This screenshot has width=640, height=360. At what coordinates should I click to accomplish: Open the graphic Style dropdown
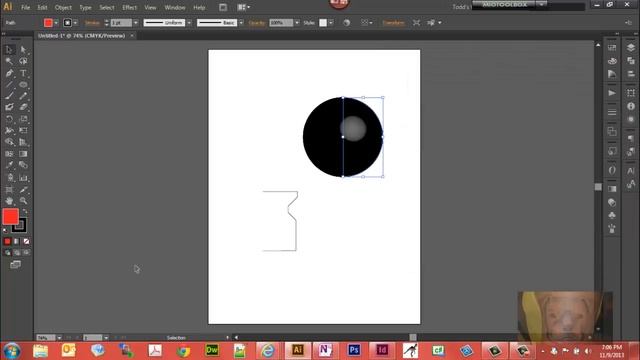point(331,23)
